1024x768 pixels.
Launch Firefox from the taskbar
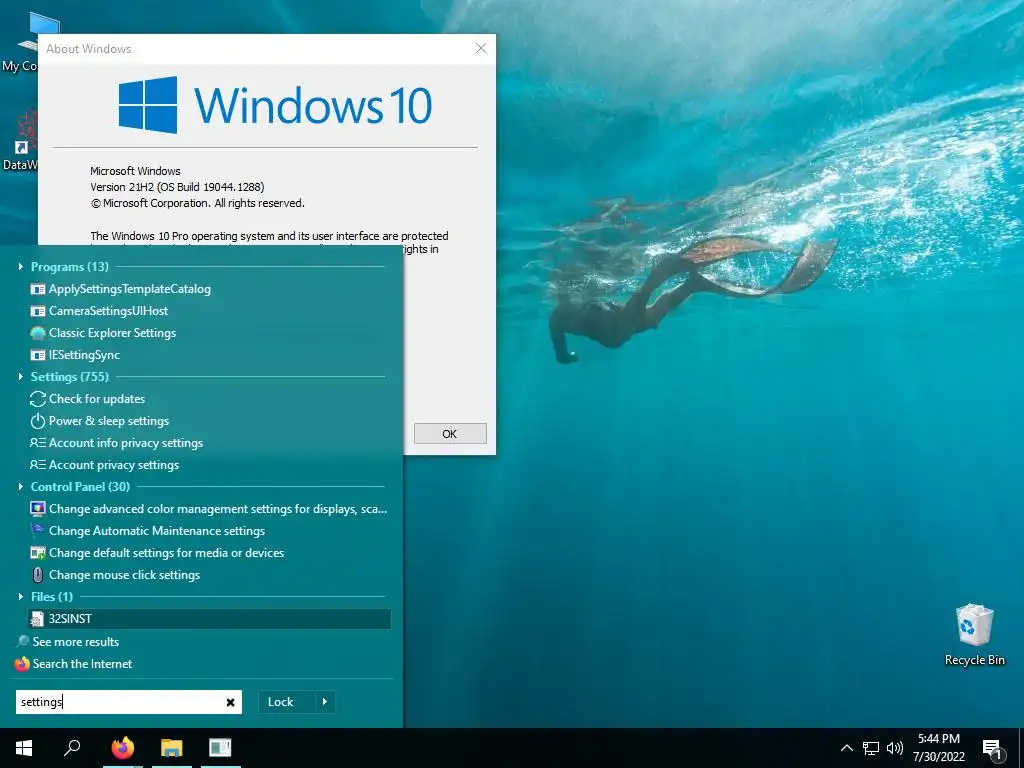tap(122, 748)
